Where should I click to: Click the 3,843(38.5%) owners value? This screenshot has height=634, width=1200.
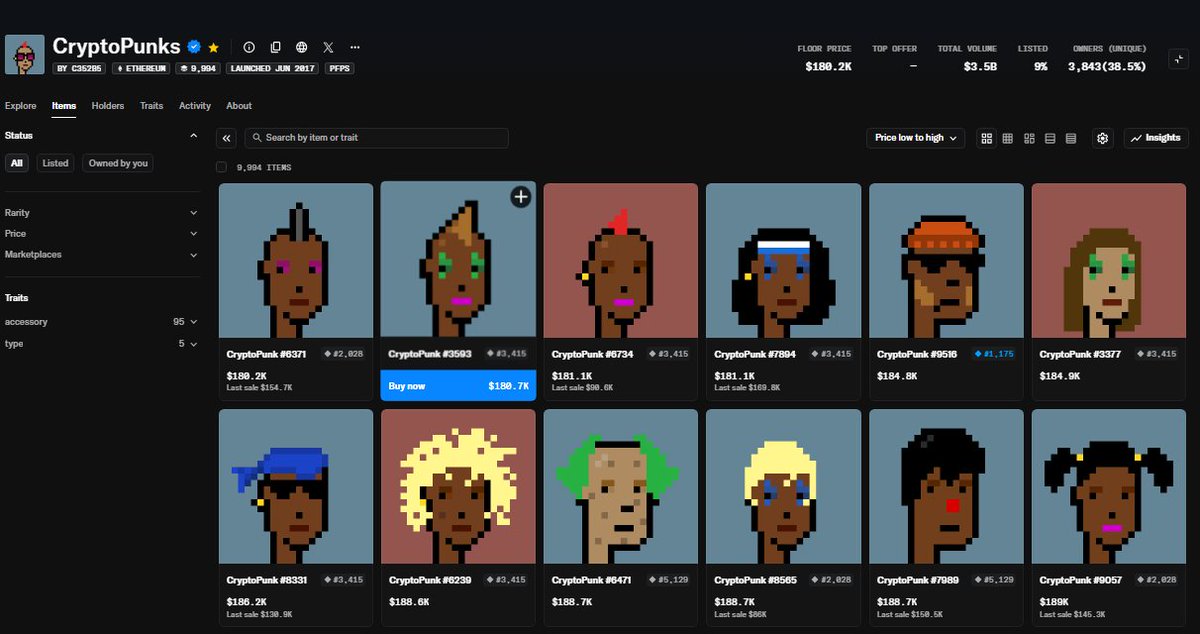(1107, 66)
